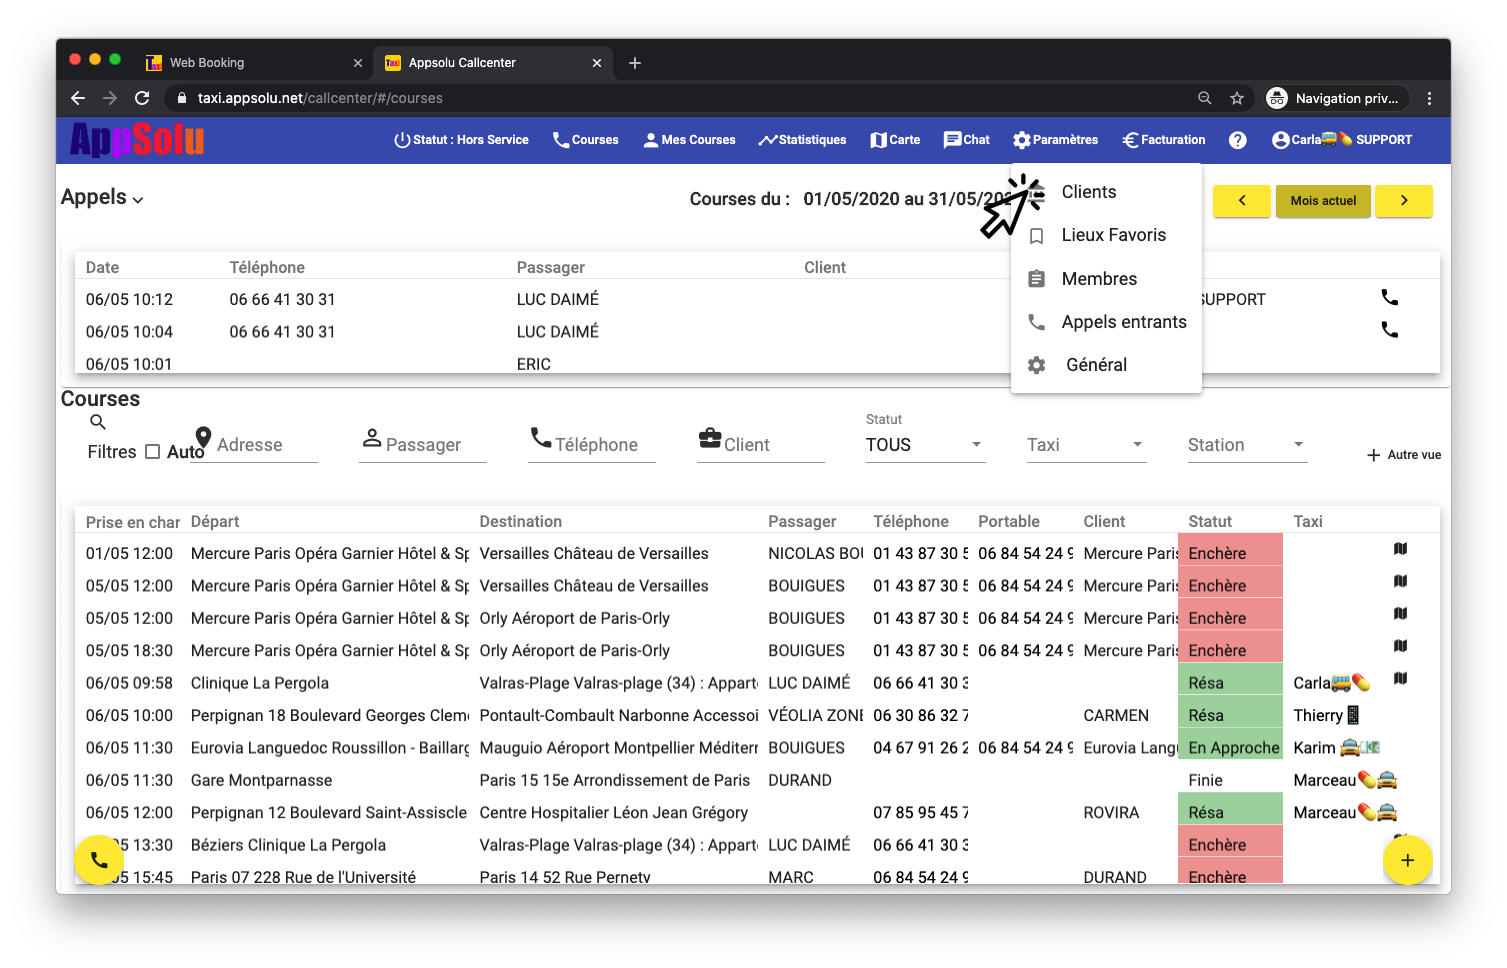Select Membres in the Paramètres menu
1507x968 pixels.
click(1106, 279)
